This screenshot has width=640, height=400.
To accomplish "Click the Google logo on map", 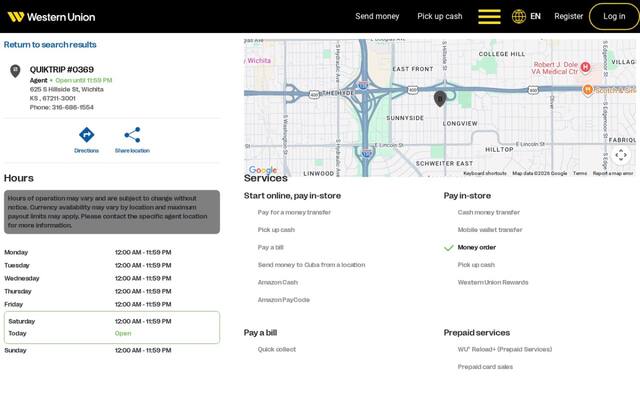I will click(263, 170).
